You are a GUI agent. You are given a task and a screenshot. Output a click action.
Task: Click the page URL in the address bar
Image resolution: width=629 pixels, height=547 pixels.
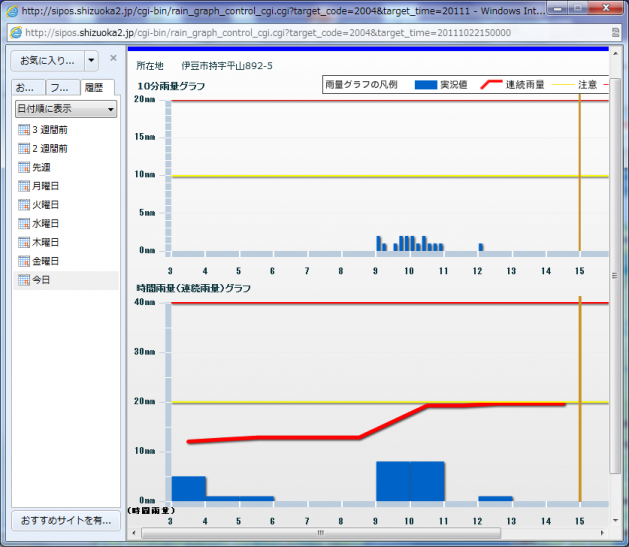[x=268, y=33]
